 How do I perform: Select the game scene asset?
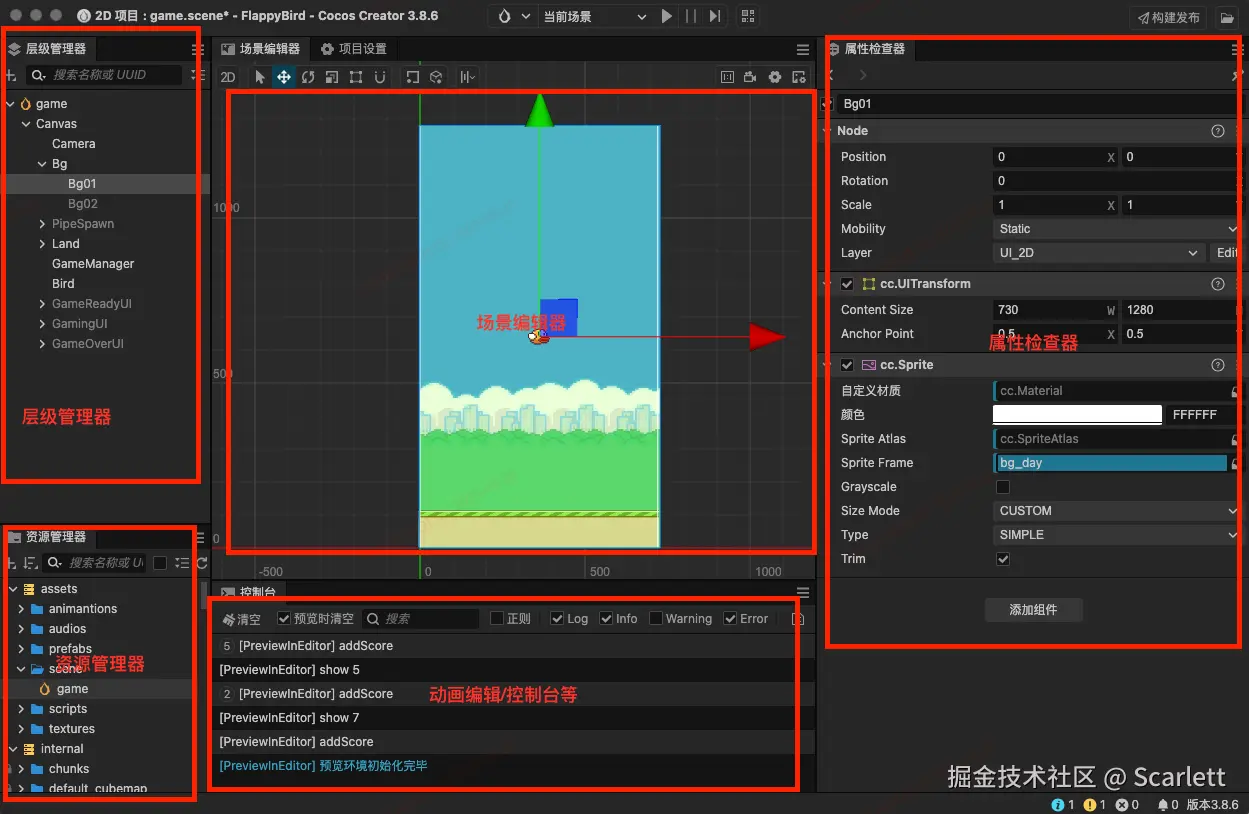(72, 689)
